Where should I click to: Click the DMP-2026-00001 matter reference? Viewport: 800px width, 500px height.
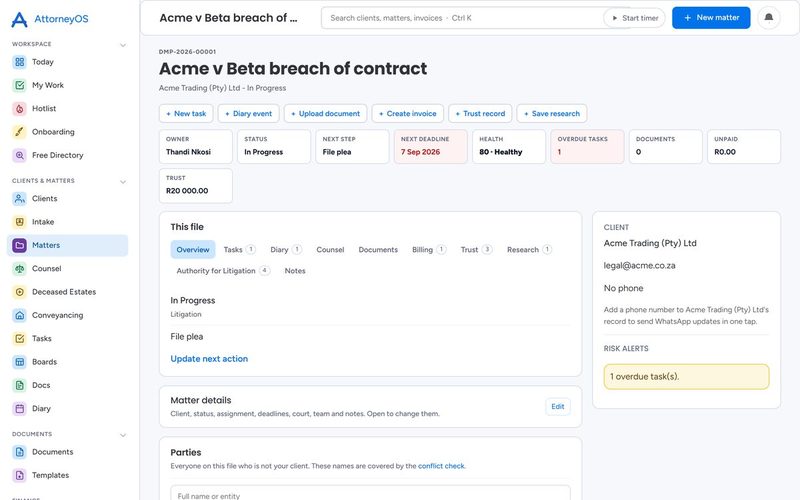(x=187, y=52)
